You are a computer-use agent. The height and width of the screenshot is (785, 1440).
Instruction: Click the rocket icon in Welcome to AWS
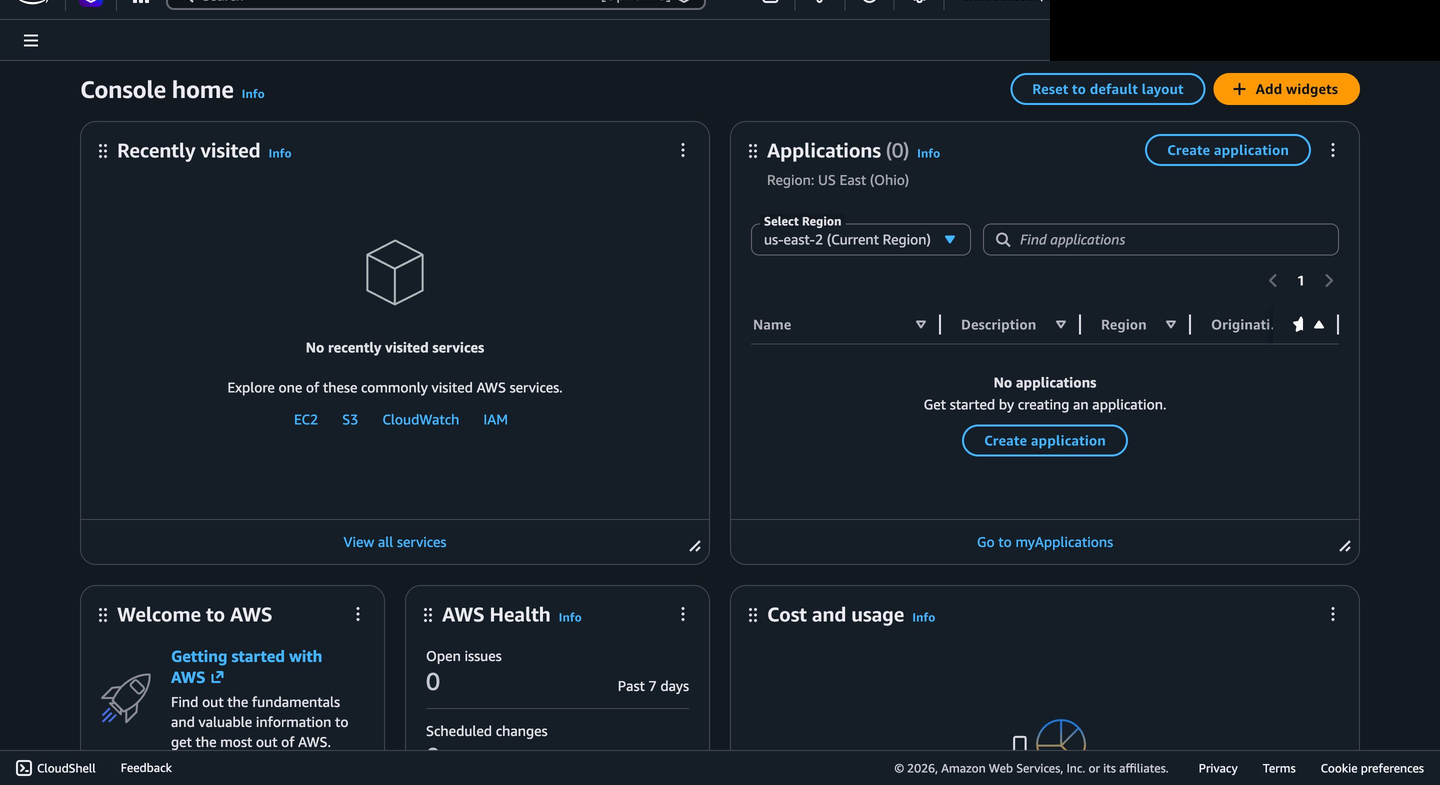coord(126,697)
